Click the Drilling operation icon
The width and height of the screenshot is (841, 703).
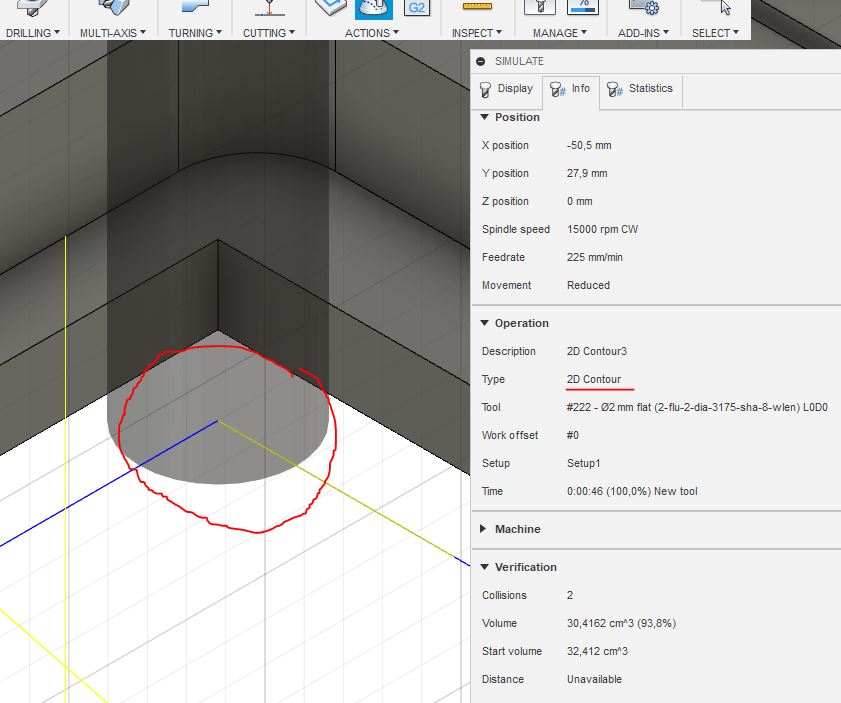32,7
